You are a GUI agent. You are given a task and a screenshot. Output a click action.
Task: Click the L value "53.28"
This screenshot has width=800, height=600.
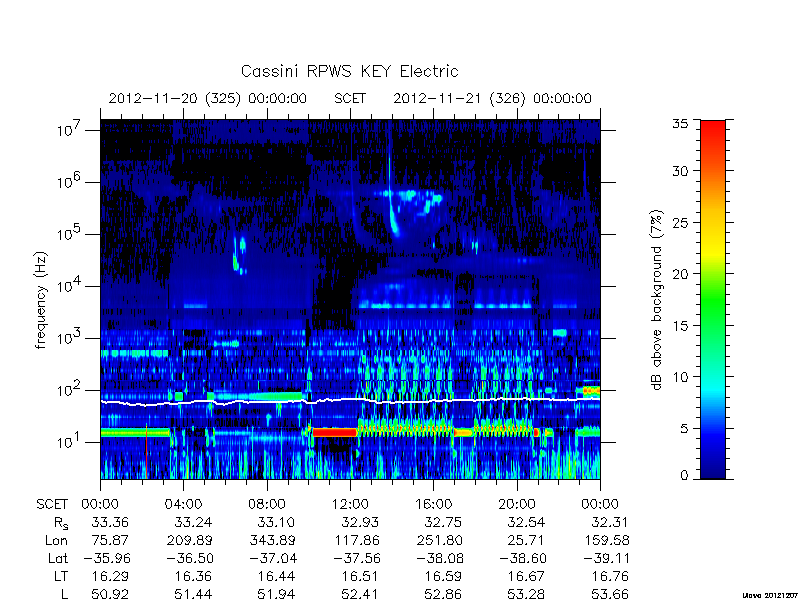point(527,594)
